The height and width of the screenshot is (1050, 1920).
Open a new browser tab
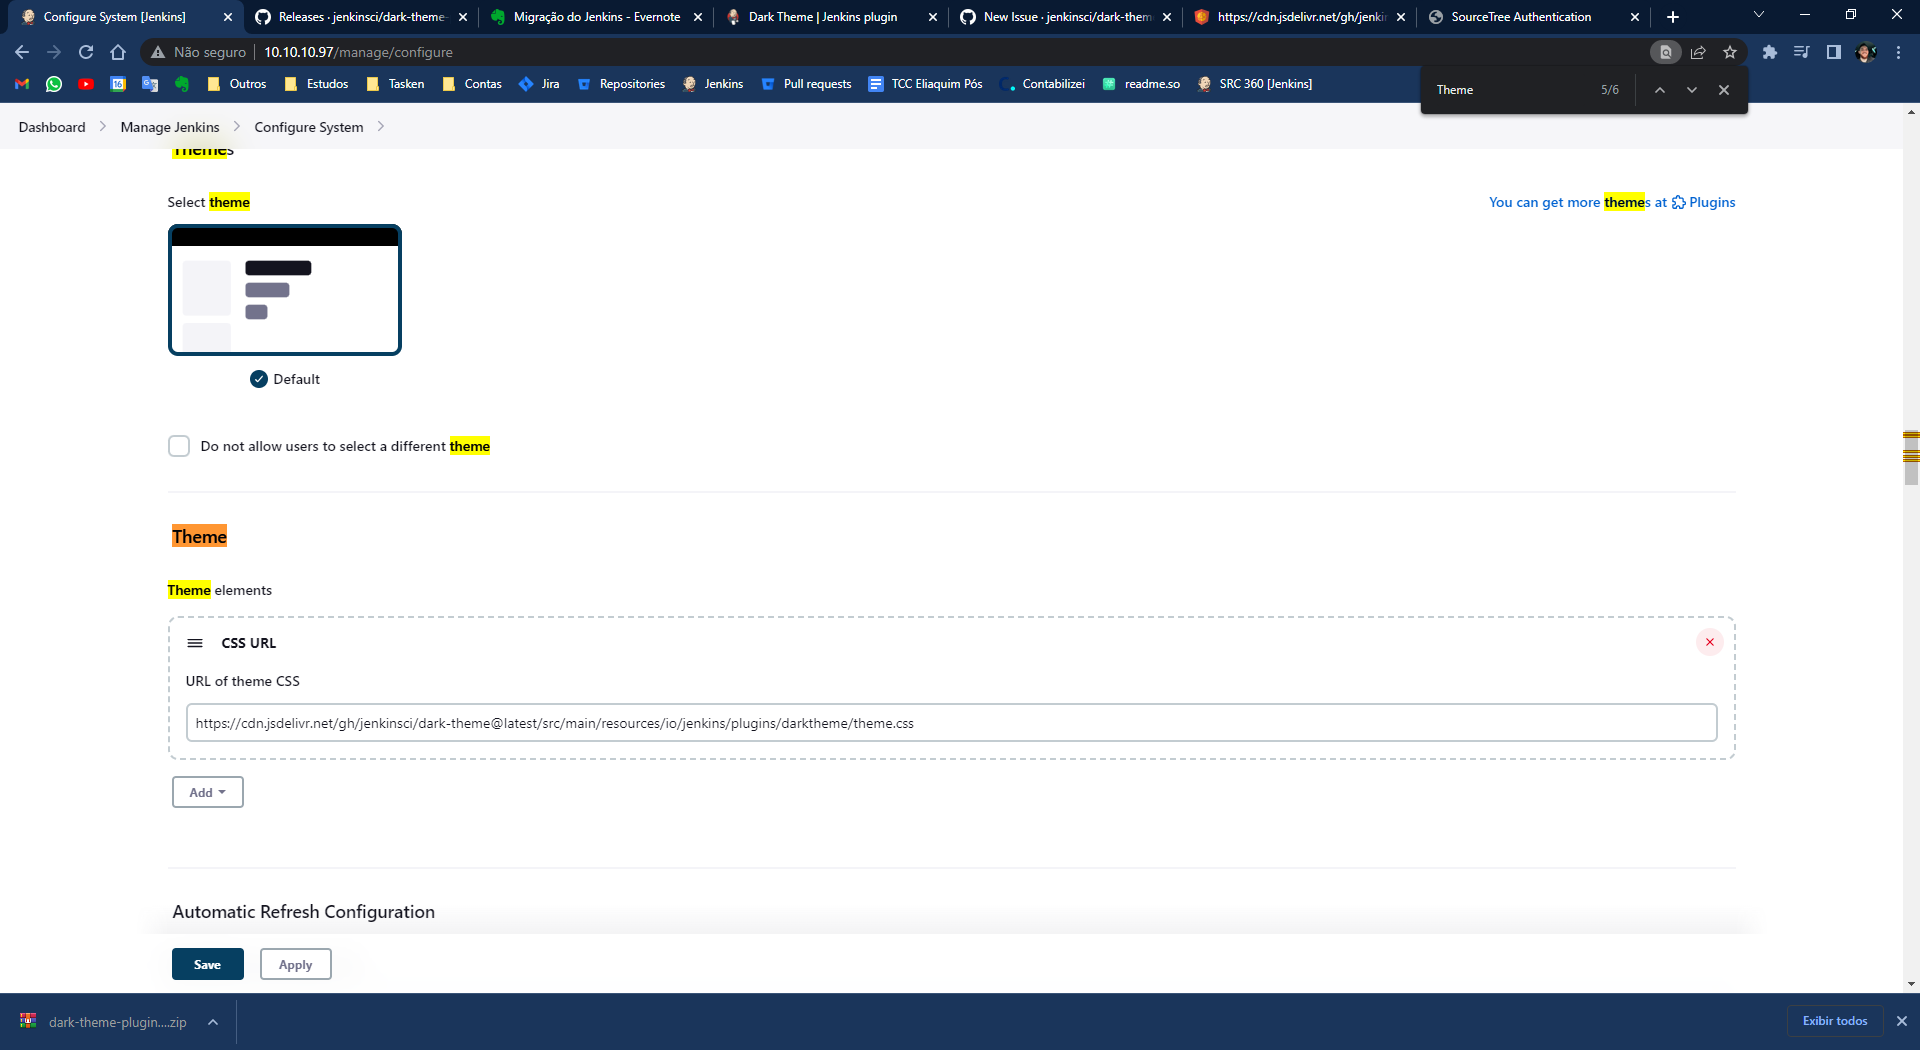pyautogui.click(x=1673, y=17)
